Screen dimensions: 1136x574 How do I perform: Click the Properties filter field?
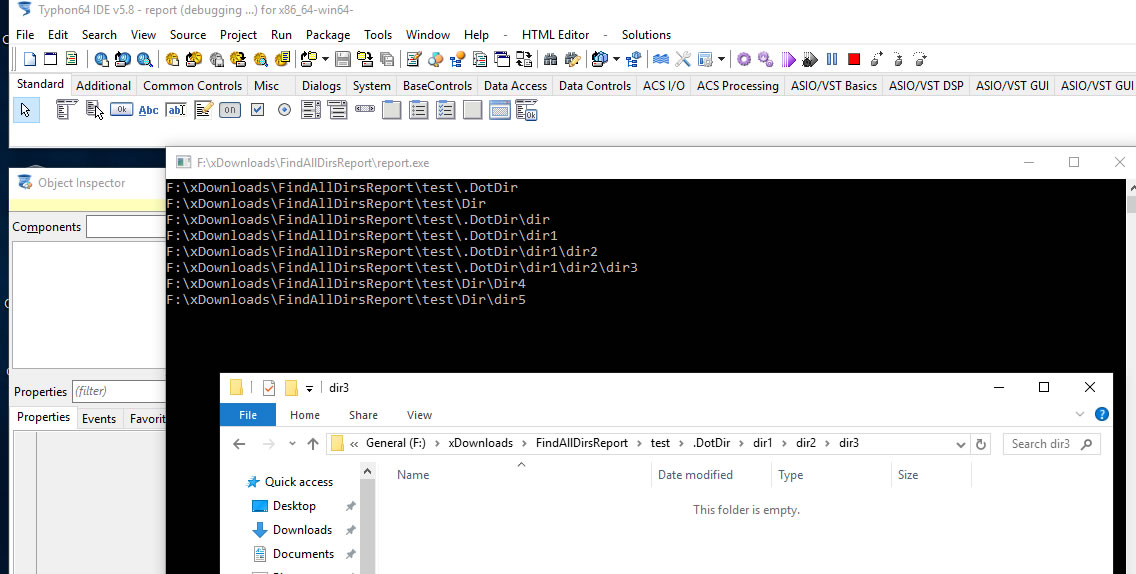coord(120,391)
